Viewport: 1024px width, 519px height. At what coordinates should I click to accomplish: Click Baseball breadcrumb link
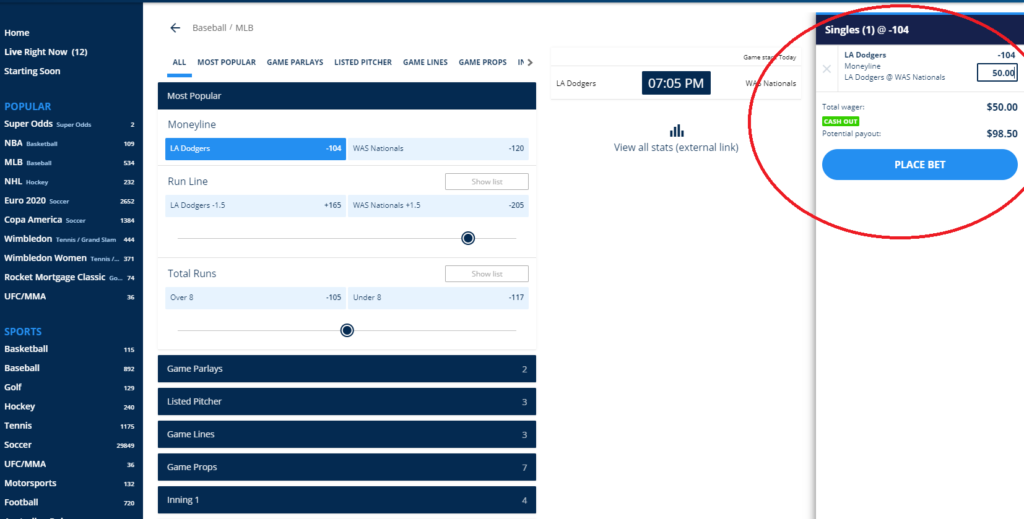pyautogui.click(x=209, y=28)
